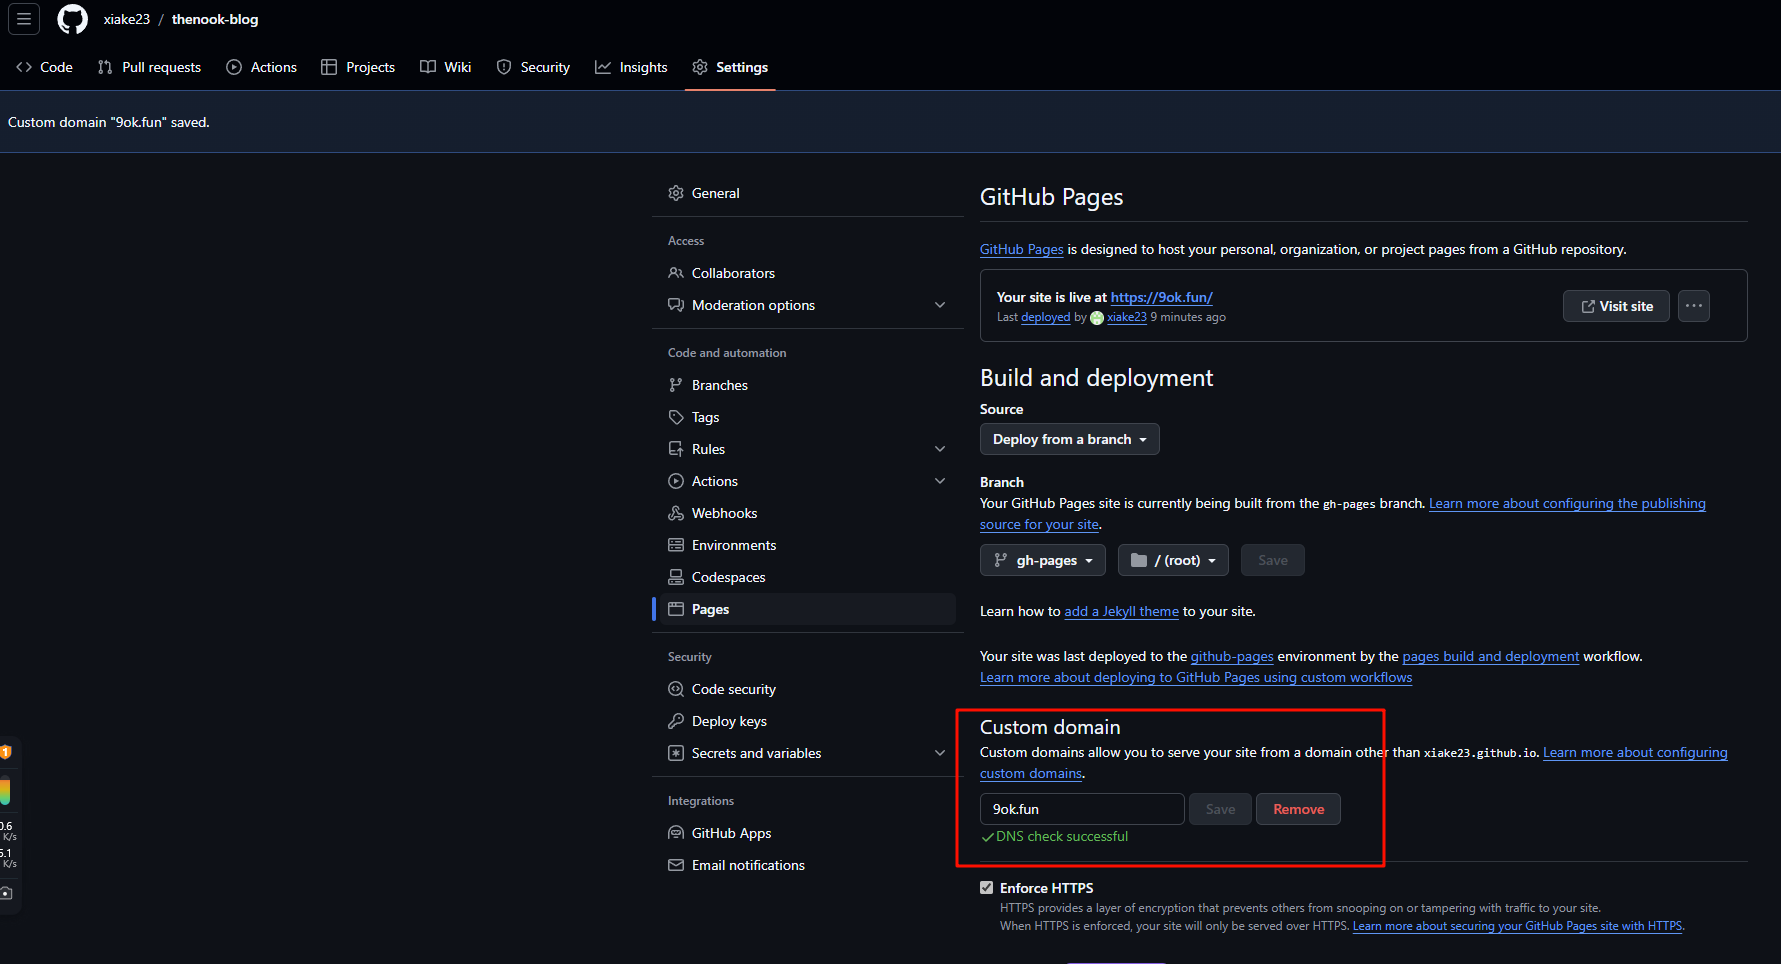Viewport: 1781px width, 964px height.
Task: Click the Codespaces icon
Action: (x=676, y=577)
